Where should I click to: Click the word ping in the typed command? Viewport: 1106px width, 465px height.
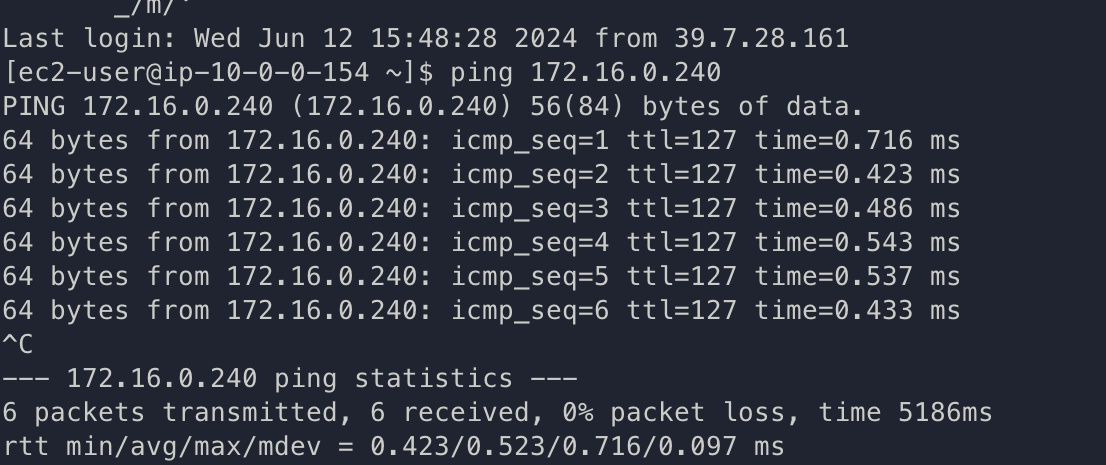(x=482, y=73)
